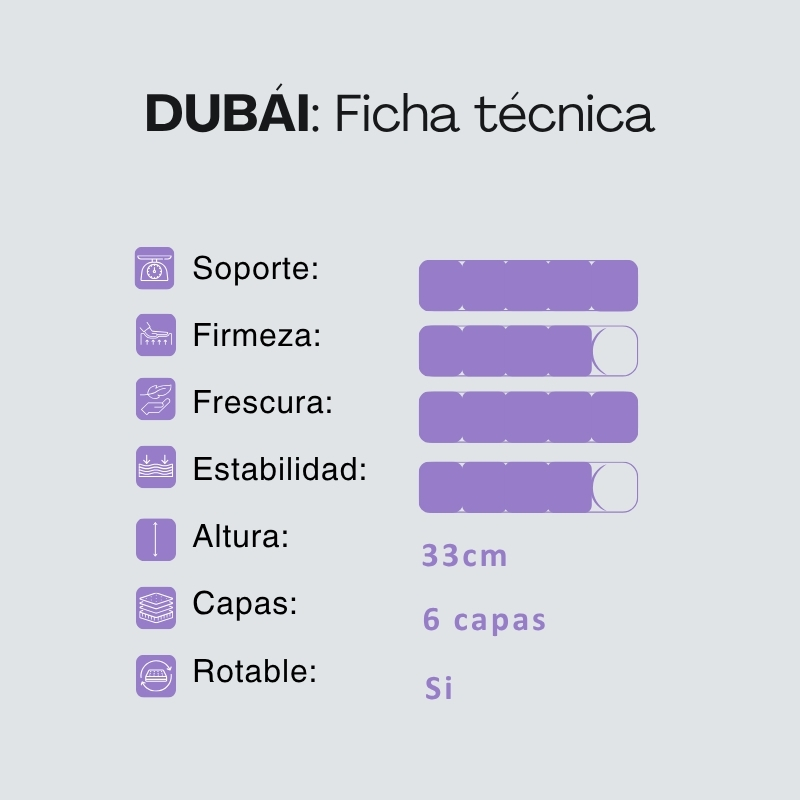Image resolution: width=800 pixels, height=800 pixels.
Task: Click the Firmeza mattress icon
Action: (x=155, y=336)
